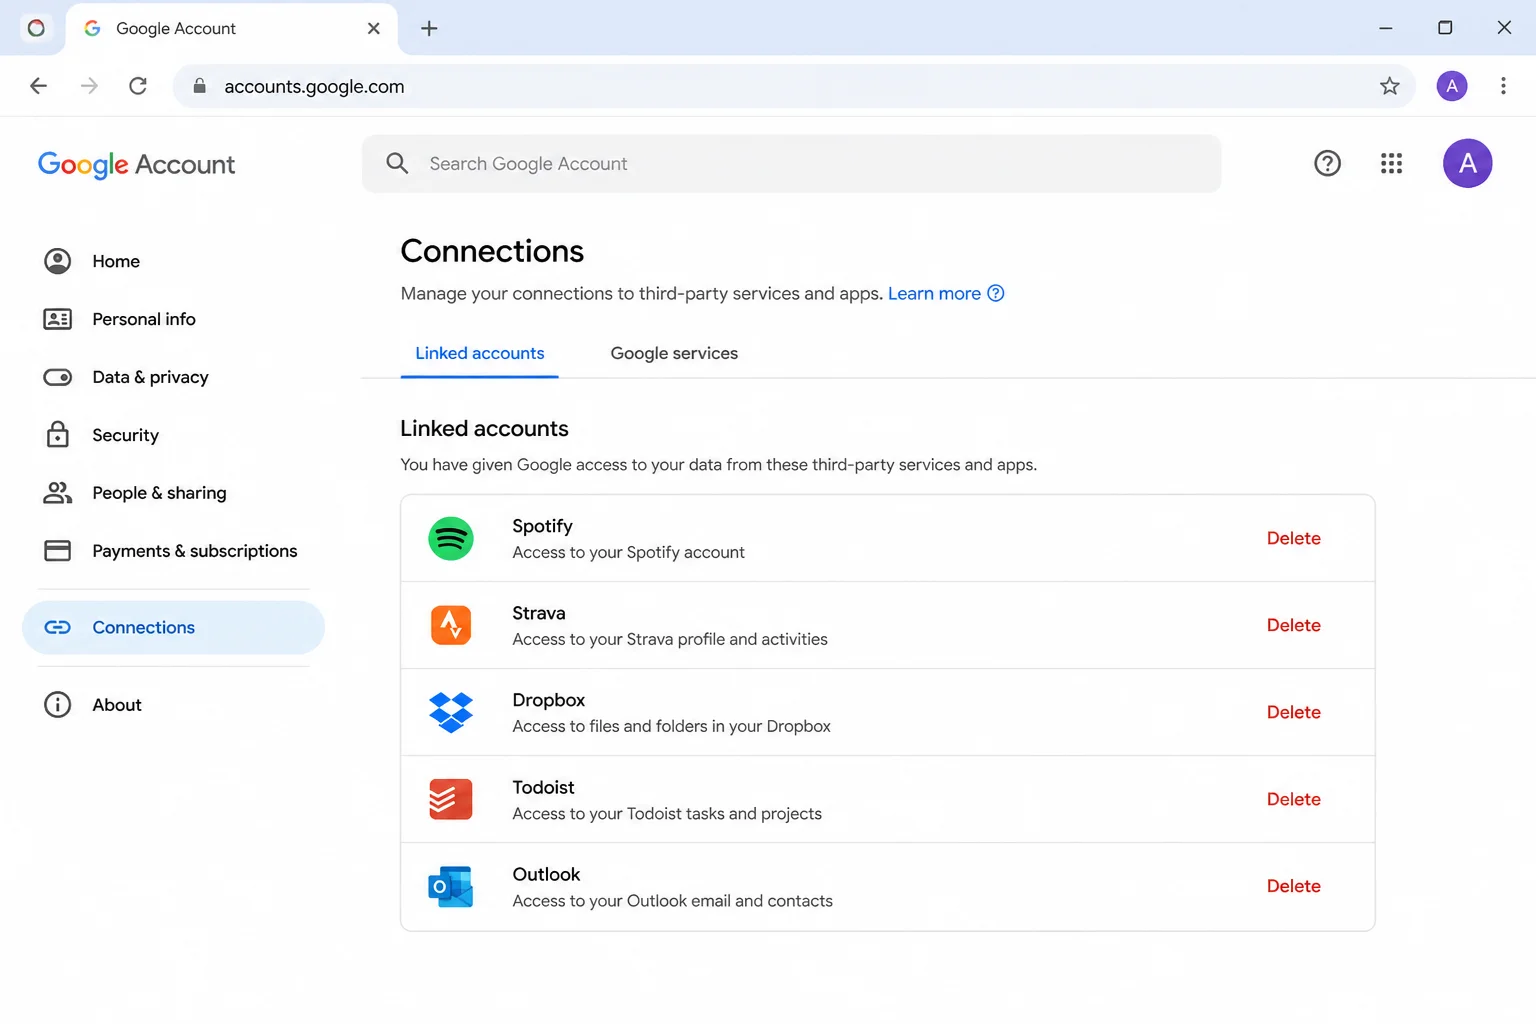Screen dimensions: 1536x1024
Task: Open the Chrome profile avatar in toolbar
Action: tap(1452, 86)
